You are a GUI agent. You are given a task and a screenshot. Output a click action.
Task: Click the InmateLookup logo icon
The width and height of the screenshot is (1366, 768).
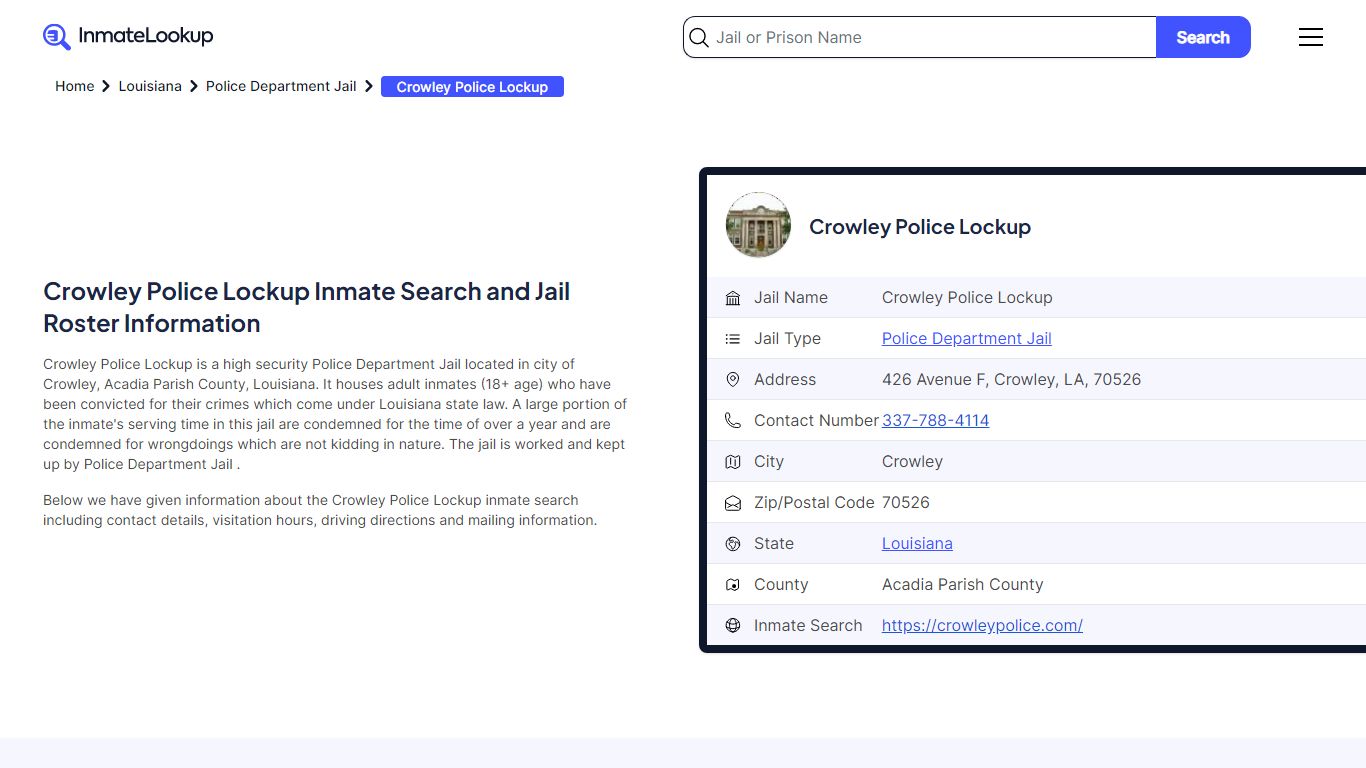tap(57, 37)
